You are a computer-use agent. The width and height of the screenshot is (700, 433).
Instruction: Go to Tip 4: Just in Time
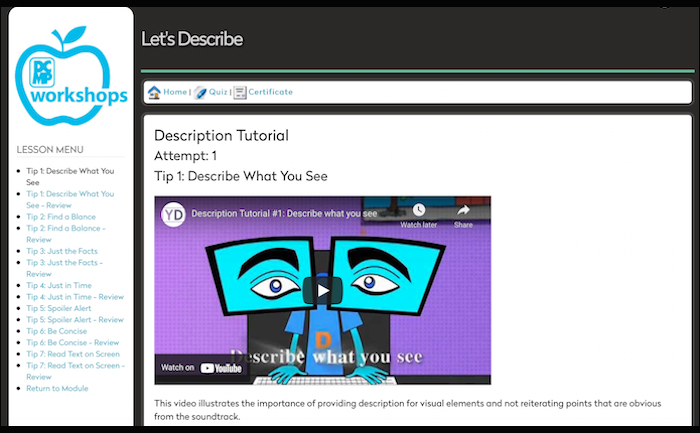click(x=59, y=285)
